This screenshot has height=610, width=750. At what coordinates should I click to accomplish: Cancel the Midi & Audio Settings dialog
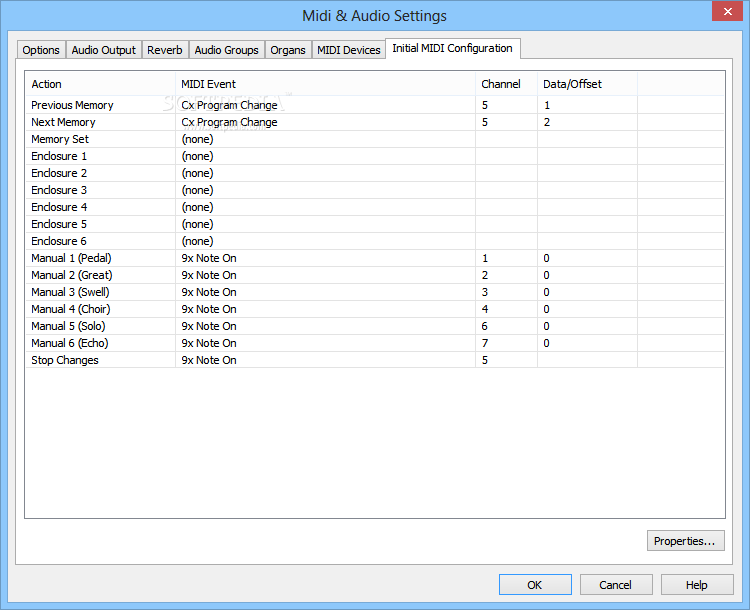[616, 585]
